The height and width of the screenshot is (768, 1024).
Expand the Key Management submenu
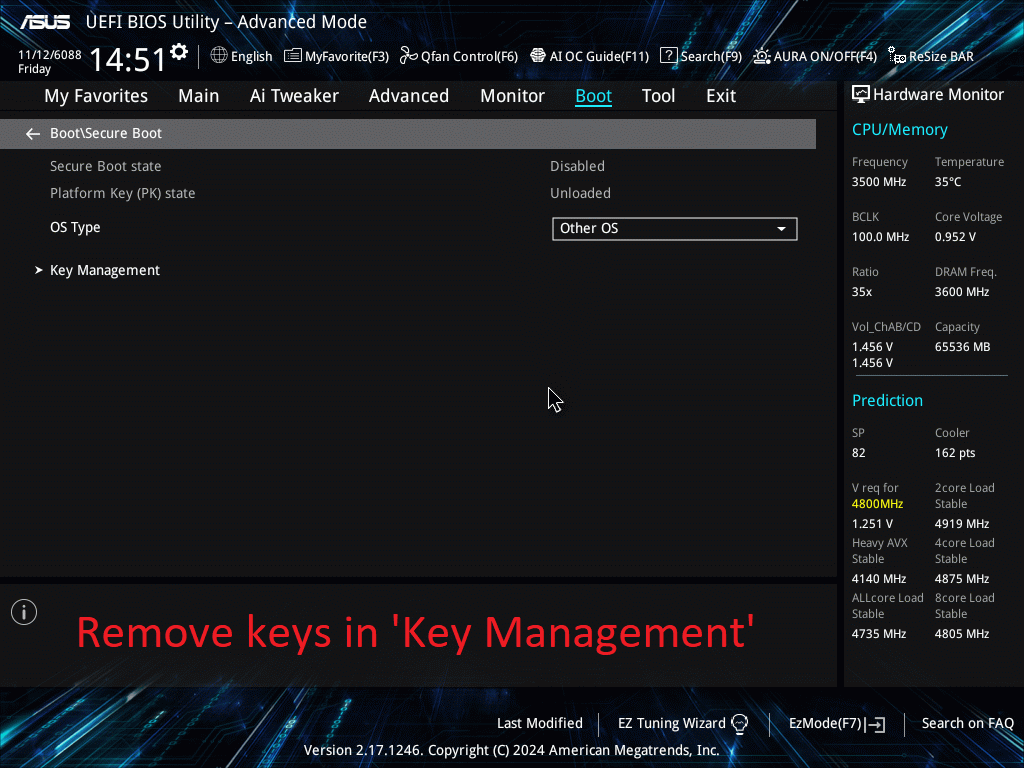(104, 270)
